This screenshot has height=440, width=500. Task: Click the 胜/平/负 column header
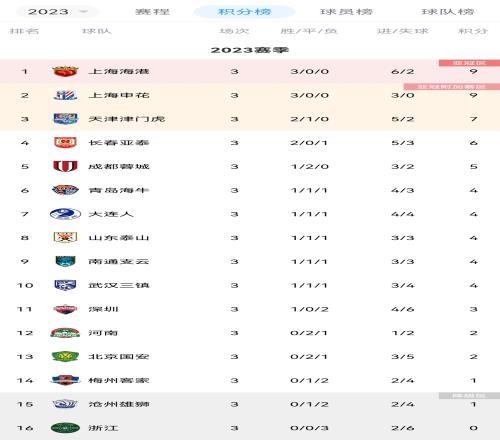[x=309, y=31]
